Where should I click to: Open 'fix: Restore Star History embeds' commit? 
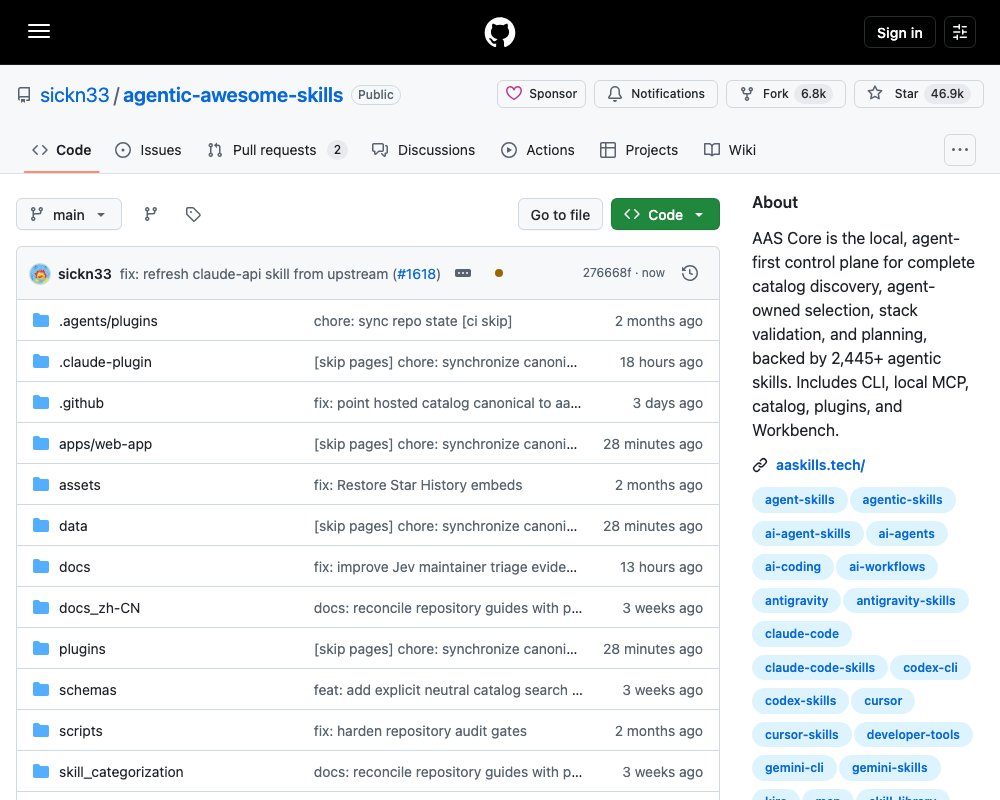click(418, 485)
